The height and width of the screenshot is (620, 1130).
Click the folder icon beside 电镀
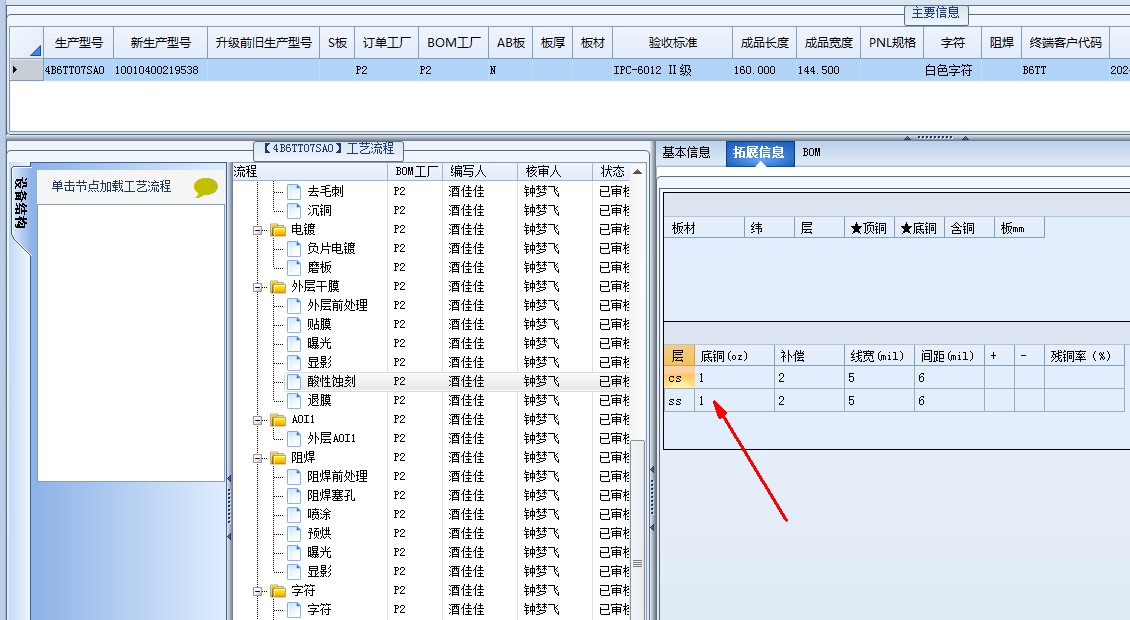click(x=278, y=230)
